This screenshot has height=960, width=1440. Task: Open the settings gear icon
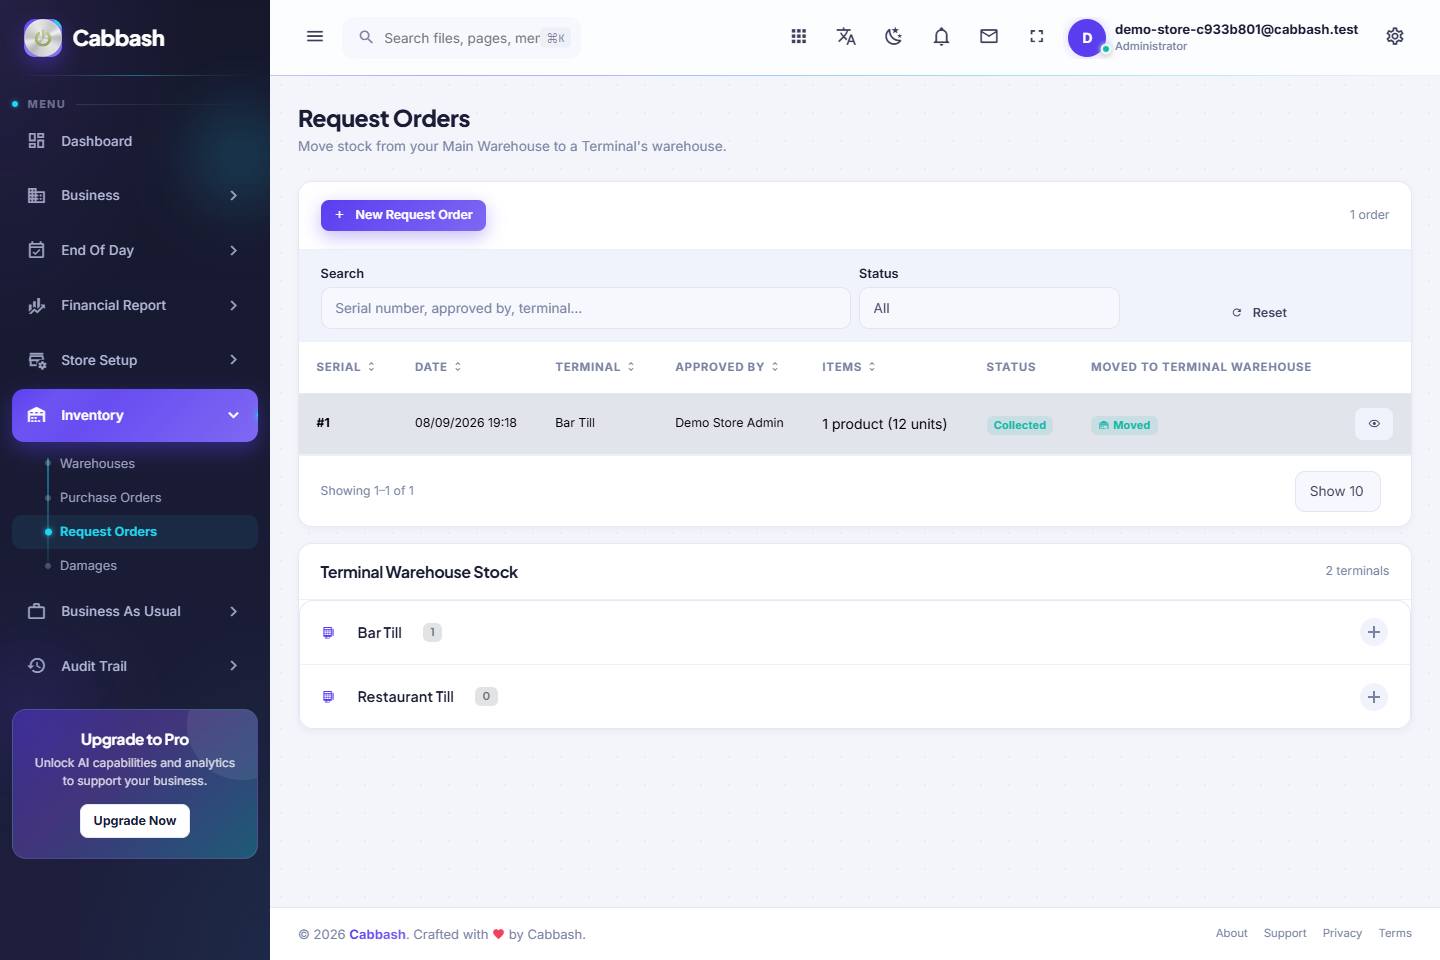click(x=1395, y=37)
